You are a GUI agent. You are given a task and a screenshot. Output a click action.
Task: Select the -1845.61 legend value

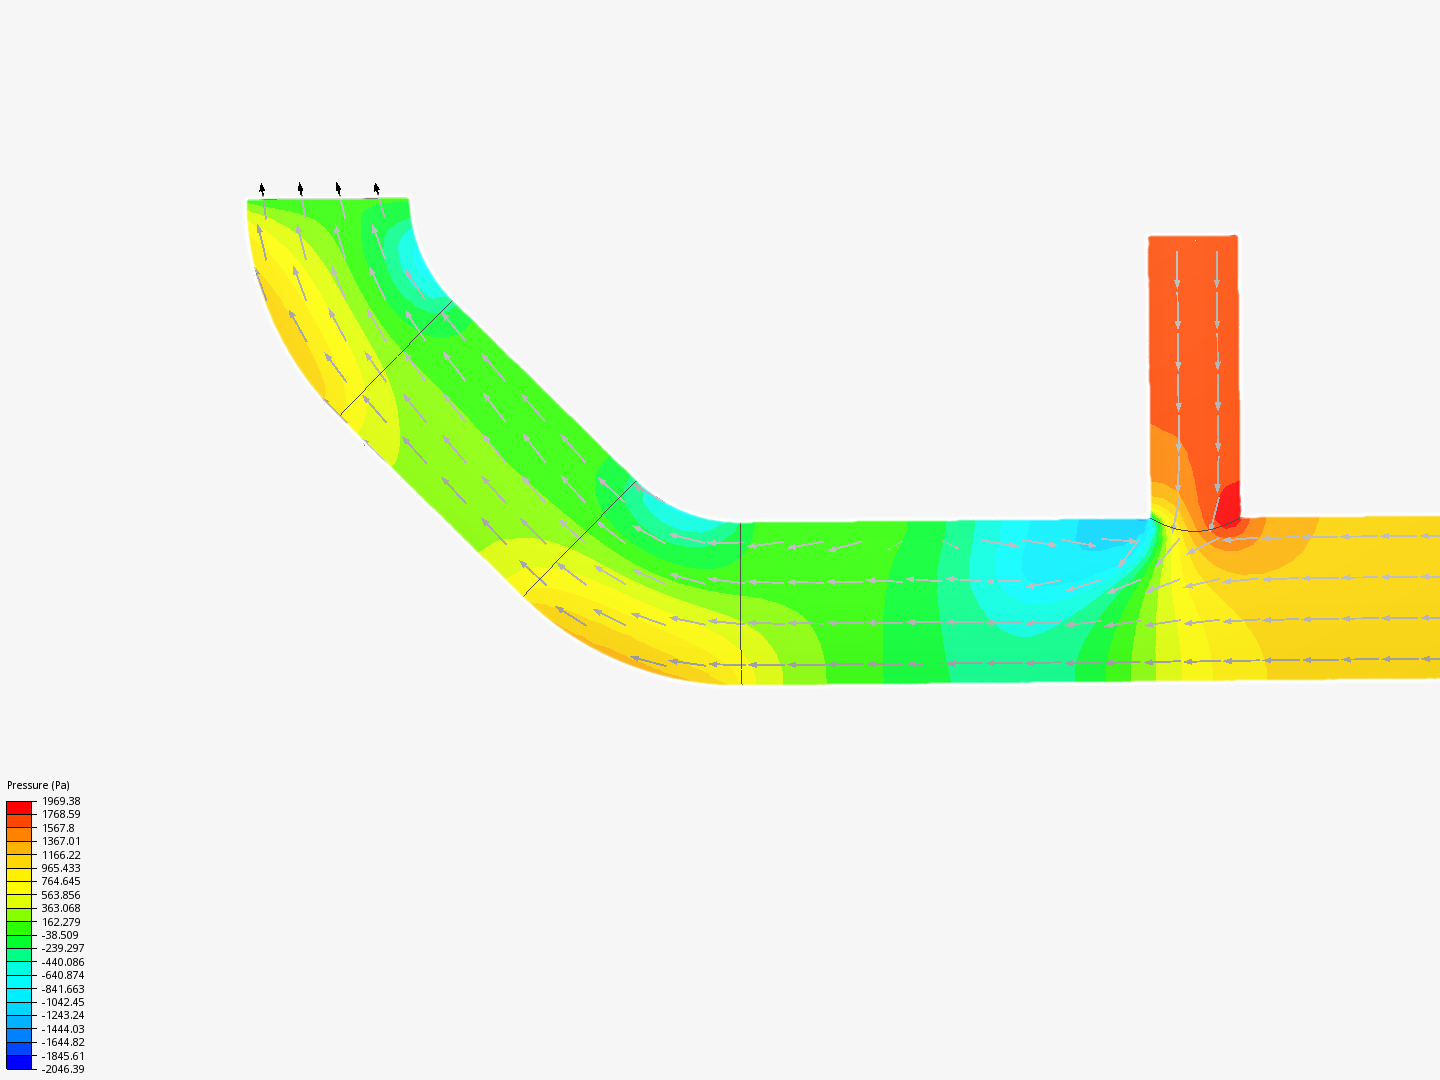coord(63,1056)
